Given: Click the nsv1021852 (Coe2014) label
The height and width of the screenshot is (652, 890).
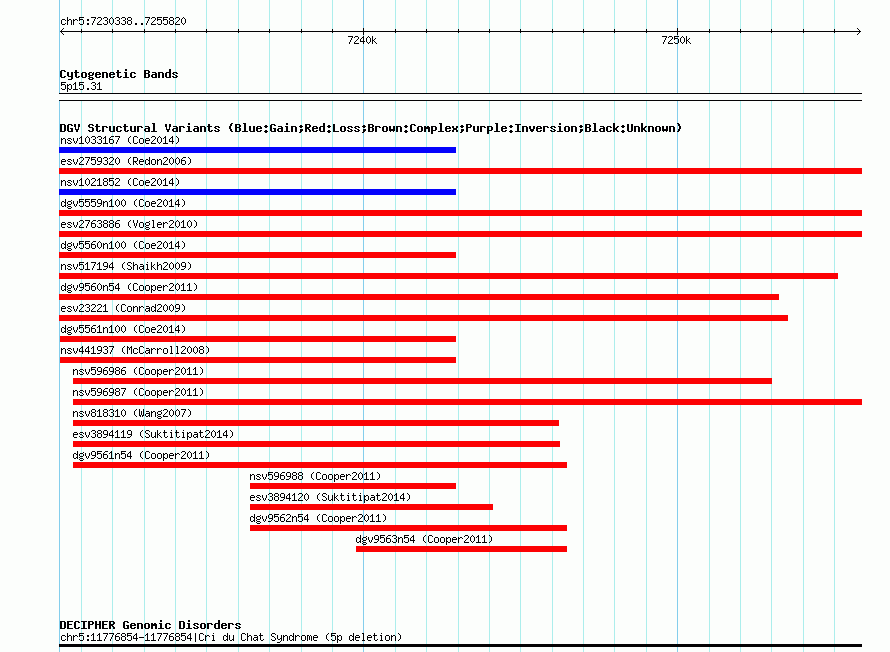Looking at the screenshot, I should 120,182.
